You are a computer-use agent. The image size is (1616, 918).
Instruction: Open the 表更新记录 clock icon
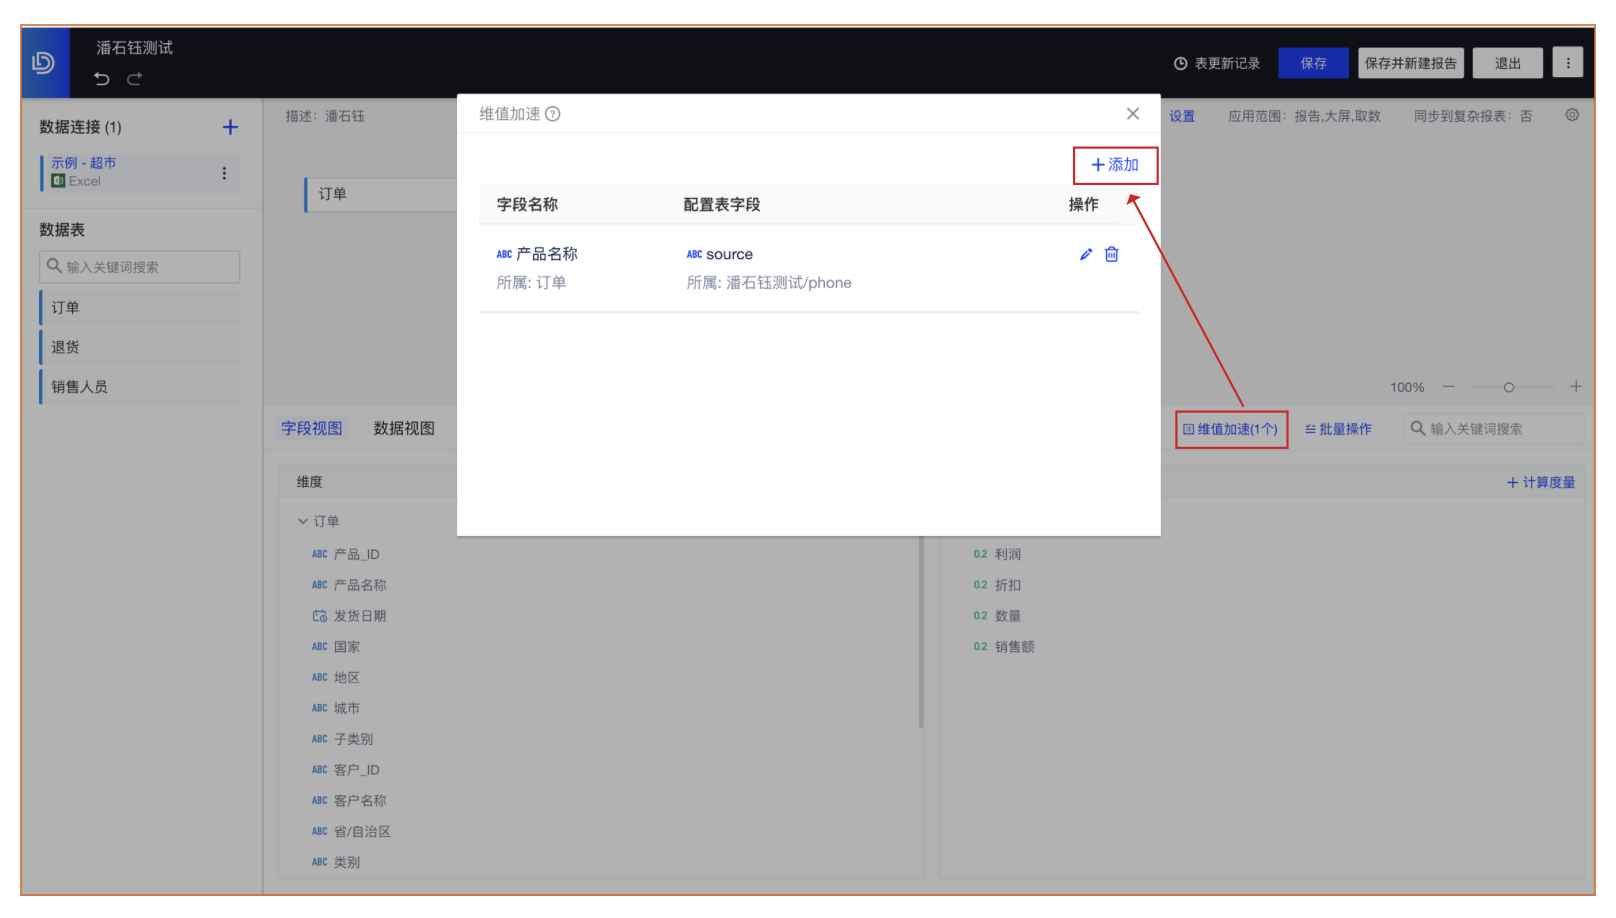point(1180,62)
